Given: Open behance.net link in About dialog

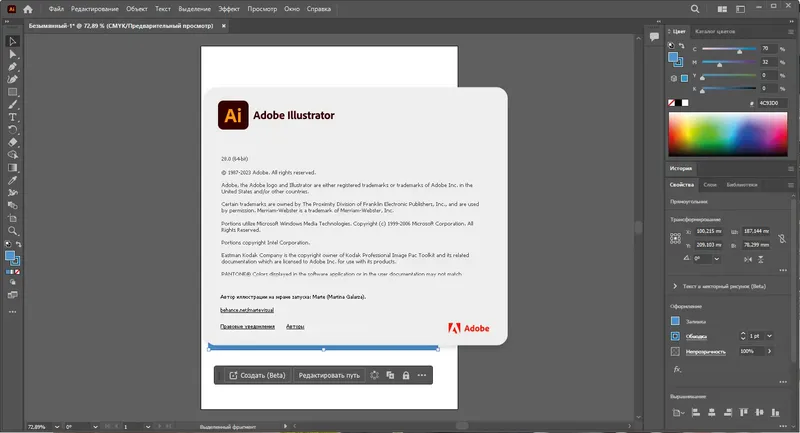Looking at the screenshot, I should click(x=247, y=310).
